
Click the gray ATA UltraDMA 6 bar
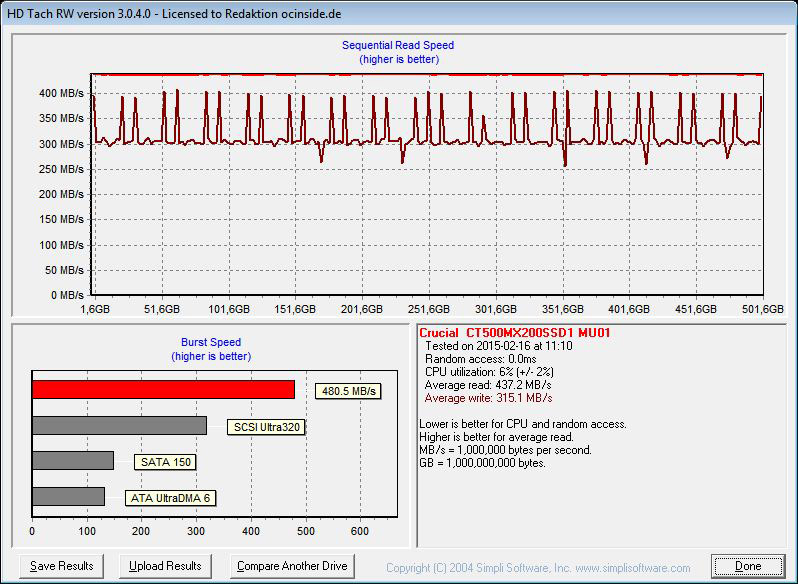point(68,496)
